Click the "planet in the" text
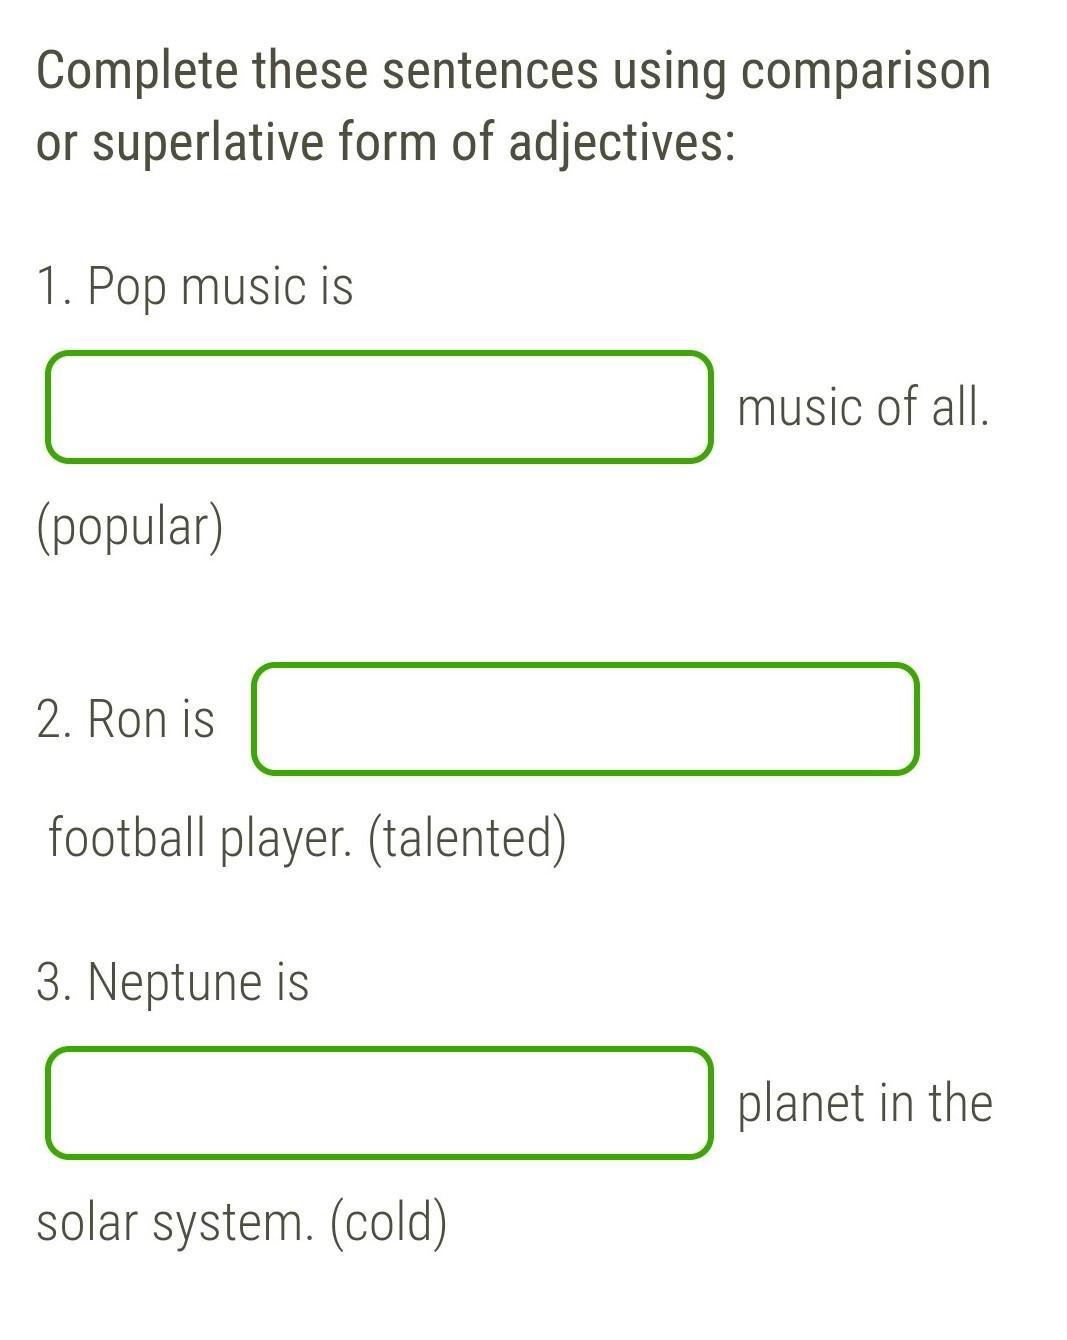Viewport: 1067px width, 1340px height. coord(865,1103)
